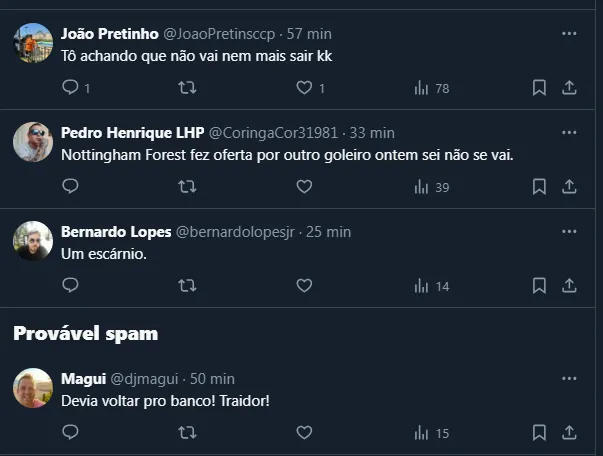Share João Pretinho's tweet
The width and height of the screenshot is (603, 456).
[x=569, y=88]
